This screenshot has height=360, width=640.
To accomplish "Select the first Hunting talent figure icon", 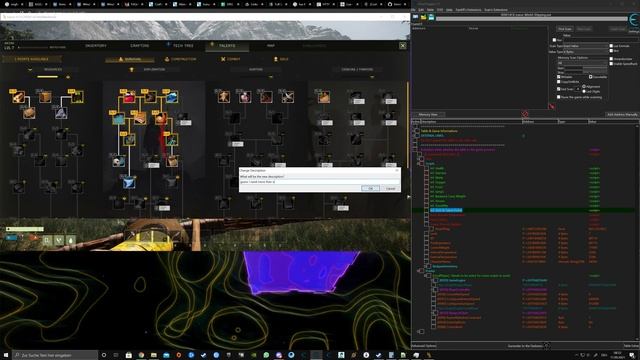I will point(224,97).
